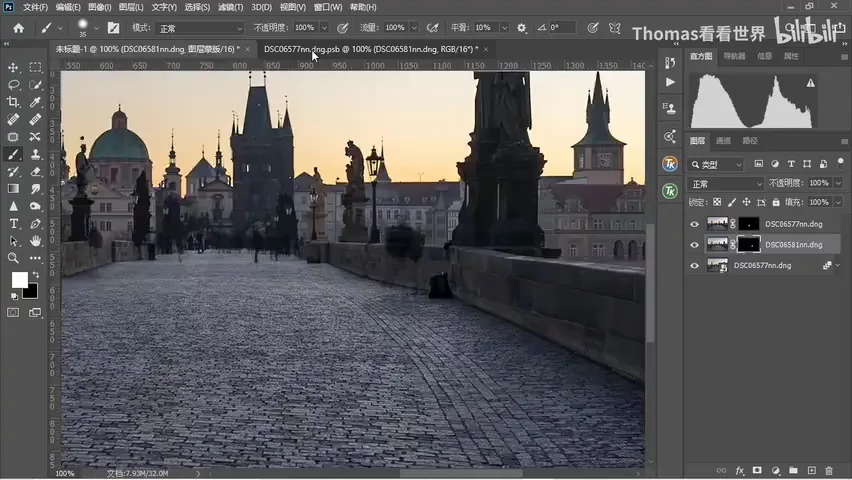
Task: Open the 窗口(W) menu
Action: pyautogui.click(x=328, y=7)
